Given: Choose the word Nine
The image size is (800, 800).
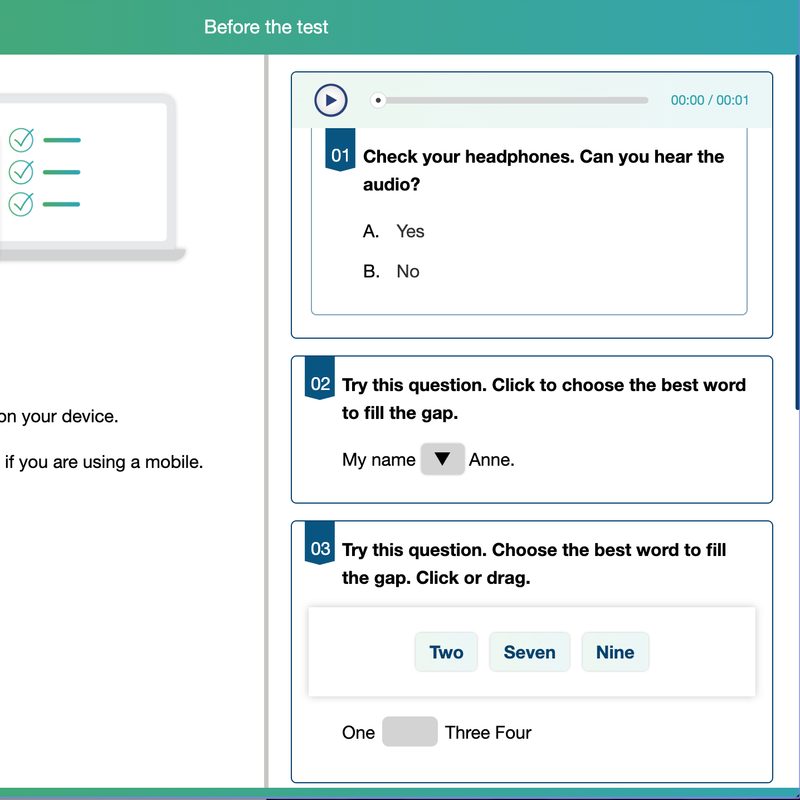Looking at the screenshot, I should click(615, 652).
